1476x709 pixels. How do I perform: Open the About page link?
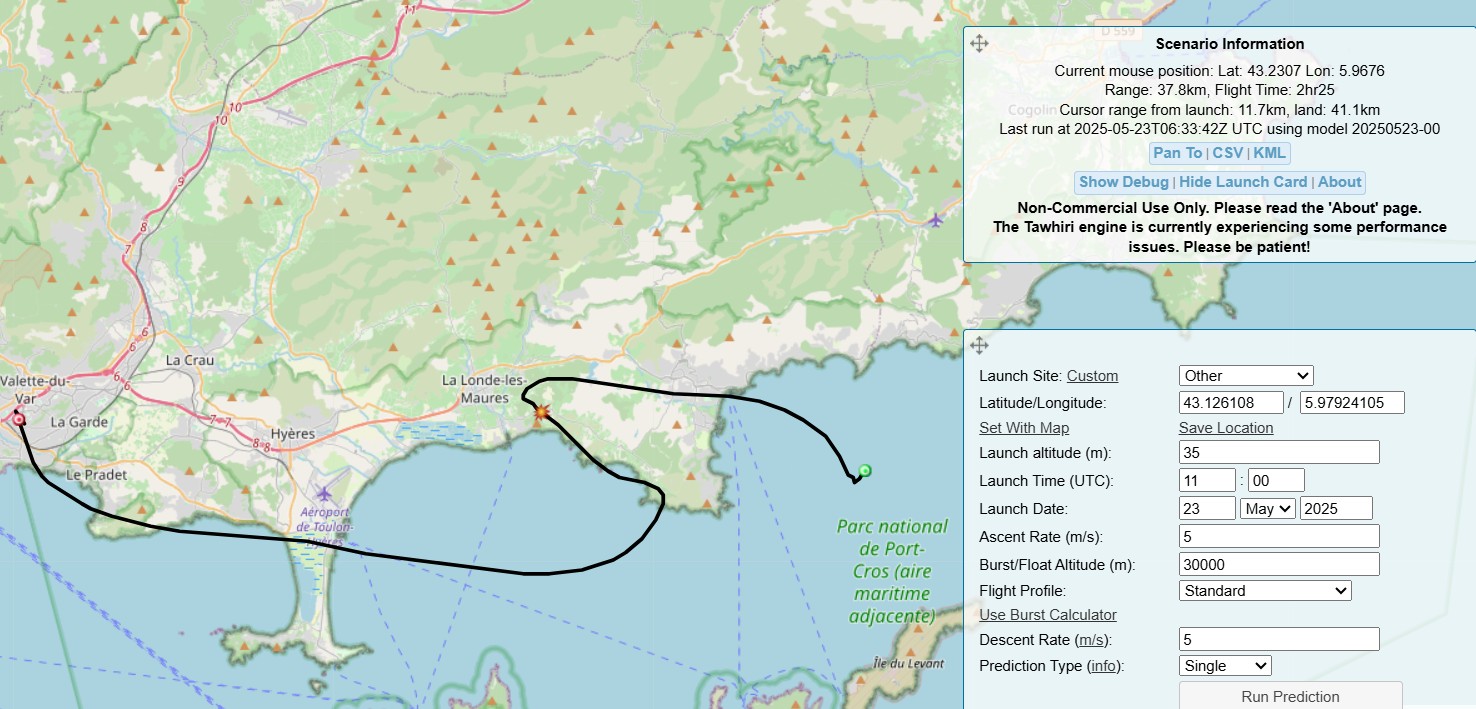(1339, 182)
